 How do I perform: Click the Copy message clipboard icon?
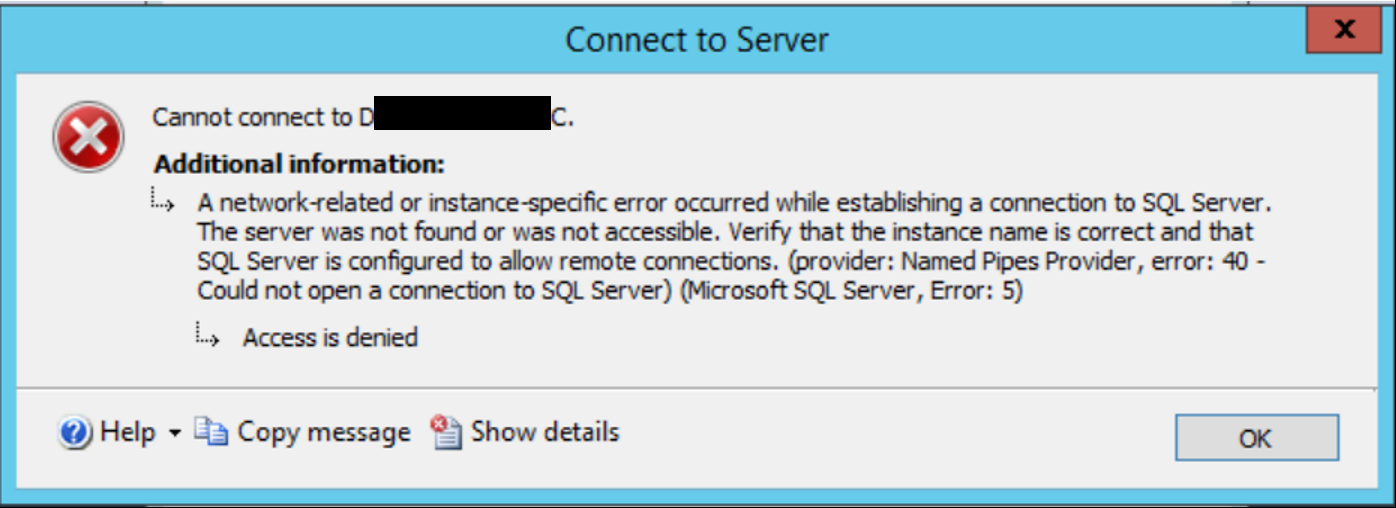211,432
